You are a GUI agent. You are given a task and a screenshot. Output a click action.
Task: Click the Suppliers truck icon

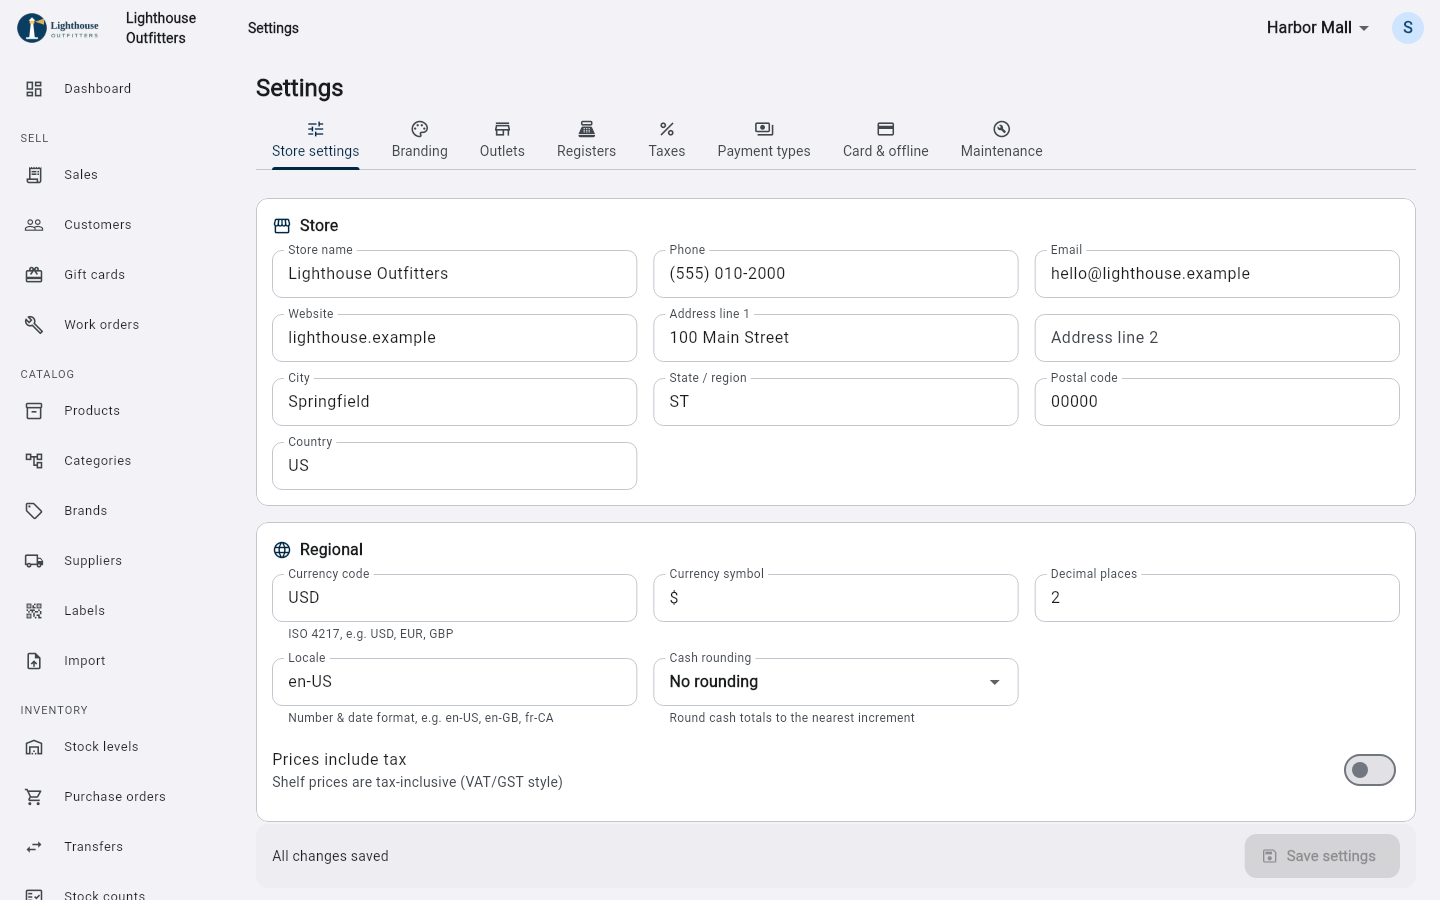point(34,561)
